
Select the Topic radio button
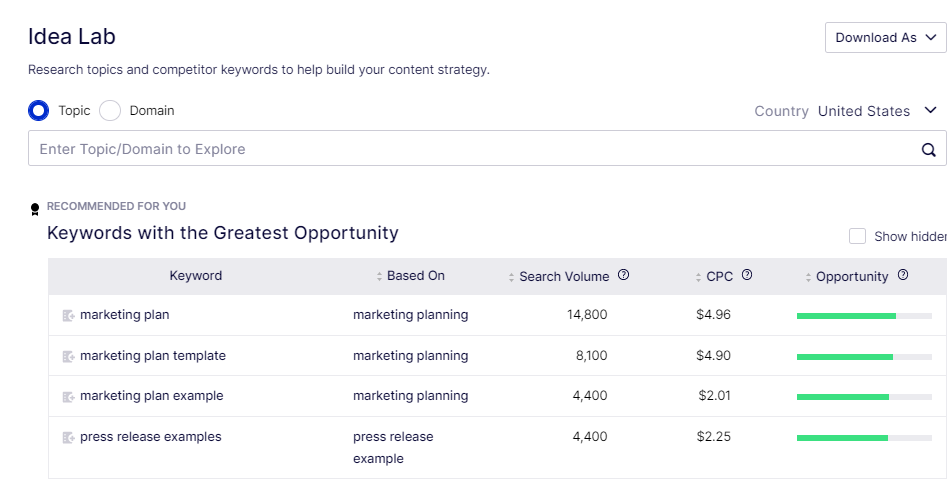39,111
